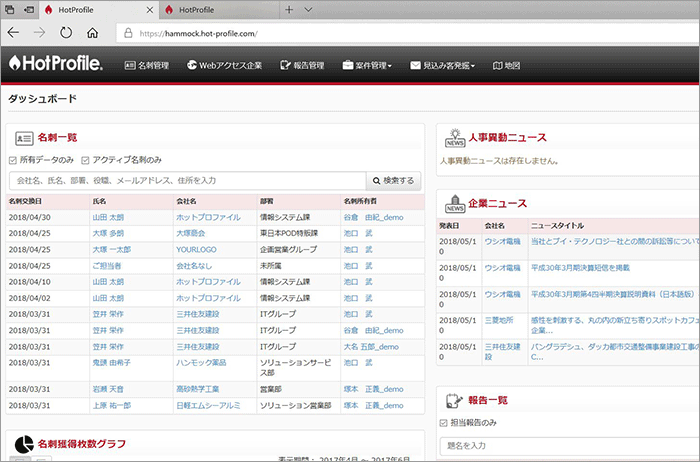Image resolution: width=700 pixels, height=462 pixels.
Task: Reload the page with the refresh icon
Action: tap(66, 33)
